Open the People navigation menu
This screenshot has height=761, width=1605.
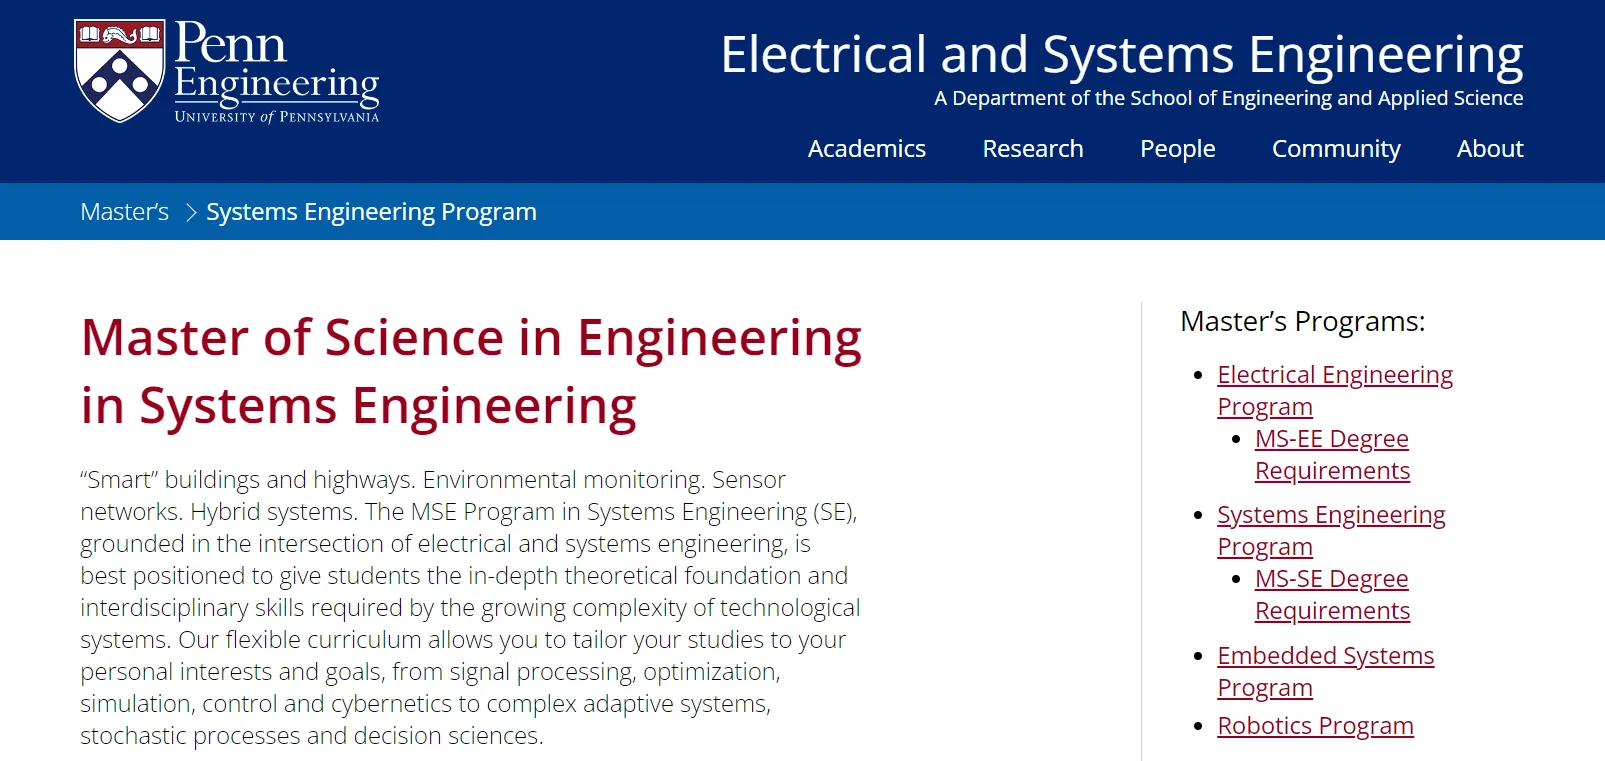click(1177, 149)
